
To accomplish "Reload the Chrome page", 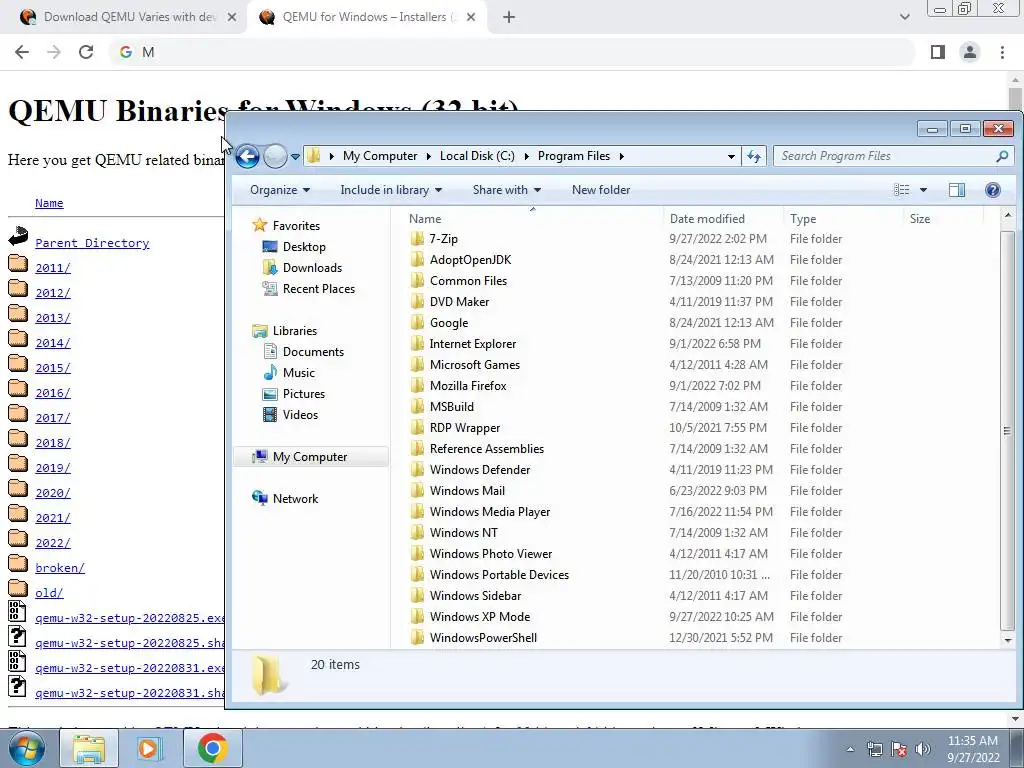I will [x=86, y=52].
